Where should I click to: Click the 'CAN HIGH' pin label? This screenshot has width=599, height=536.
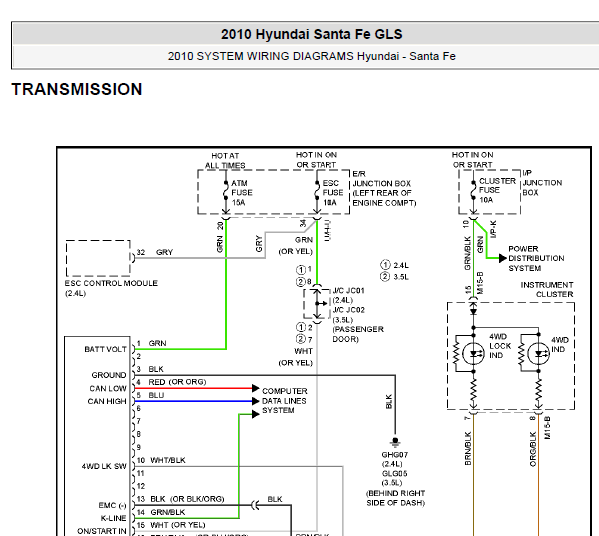(x=107, y=401)
